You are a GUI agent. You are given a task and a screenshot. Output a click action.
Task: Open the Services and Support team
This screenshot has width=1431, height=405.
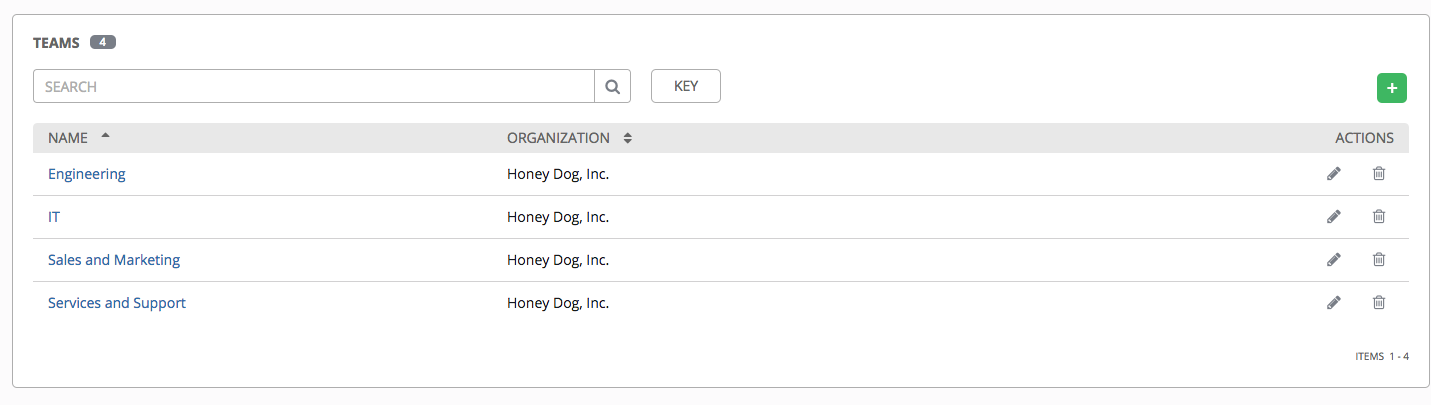click(x=117, y=303)
